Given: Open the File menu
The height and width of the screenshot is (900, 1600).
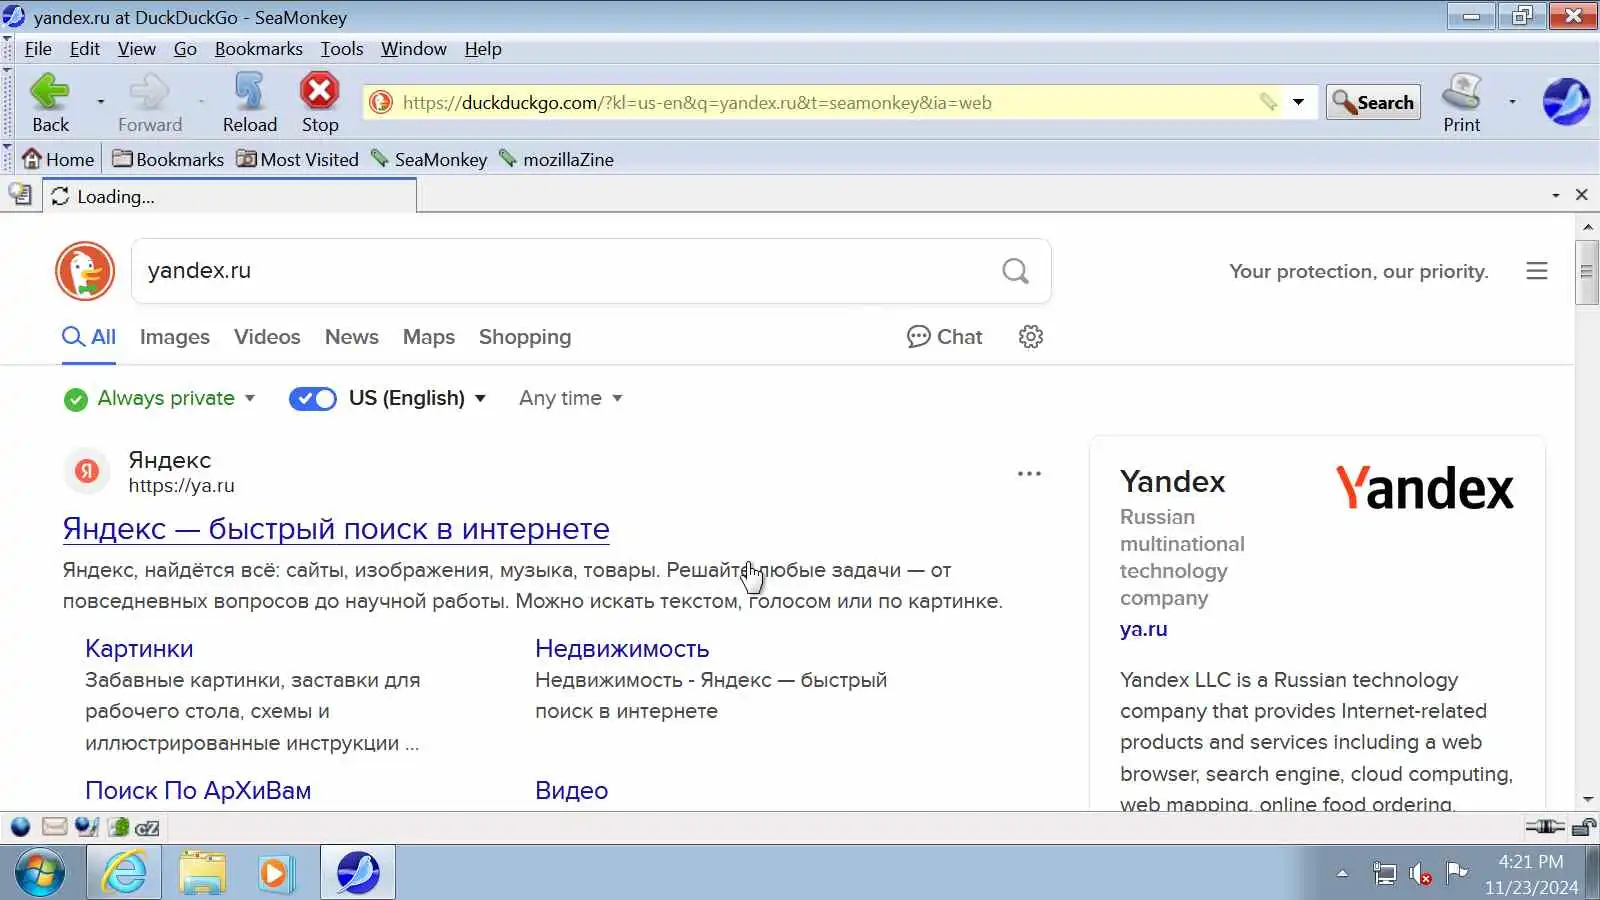Looking at the screenshot, I should point(38,49).
